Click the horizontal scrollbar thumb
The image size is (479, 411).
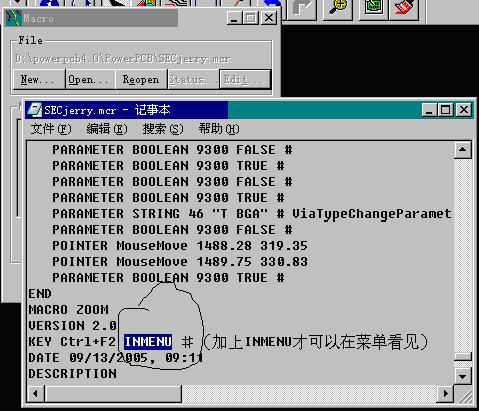click(113, 394)
